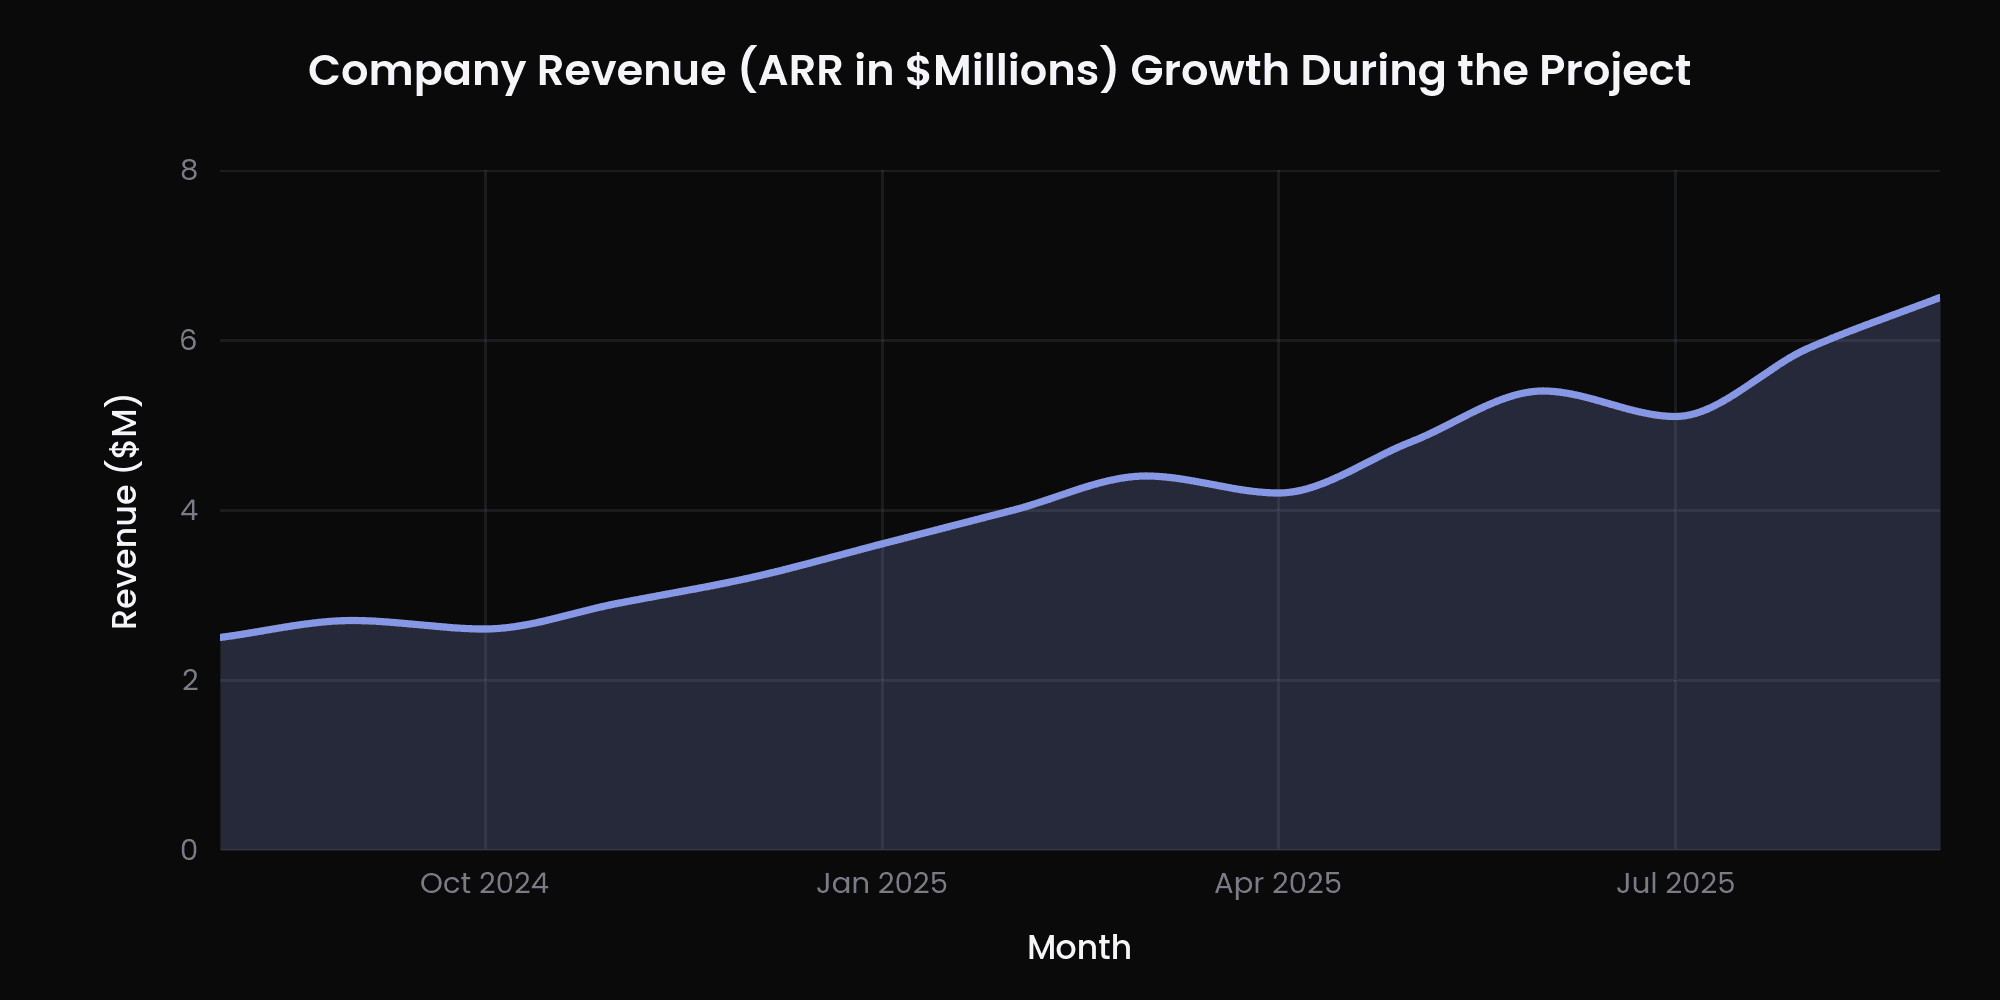Click the y-axis tick label '6'
2000x1000 pixels.
[x=189, y=340]
